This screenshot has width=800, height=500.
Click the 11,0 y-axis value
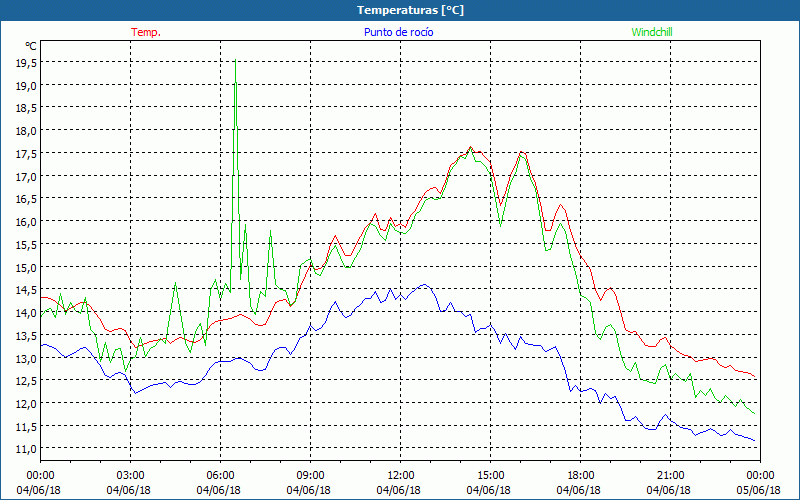[27, 449]
